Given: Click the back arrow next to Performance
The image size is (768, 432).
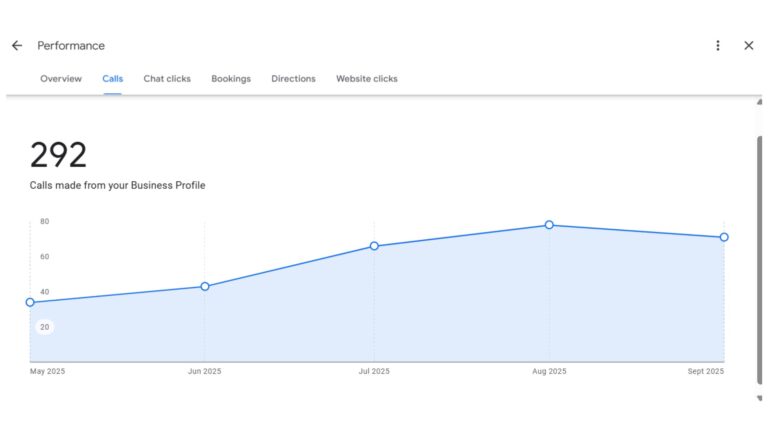Looking at the screenshot, I should 17,46.
